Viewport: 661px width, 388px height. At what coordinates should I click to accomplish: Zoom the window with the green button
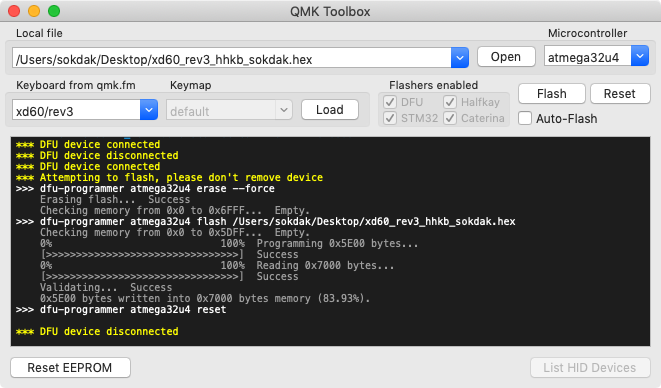coord(54,11)
